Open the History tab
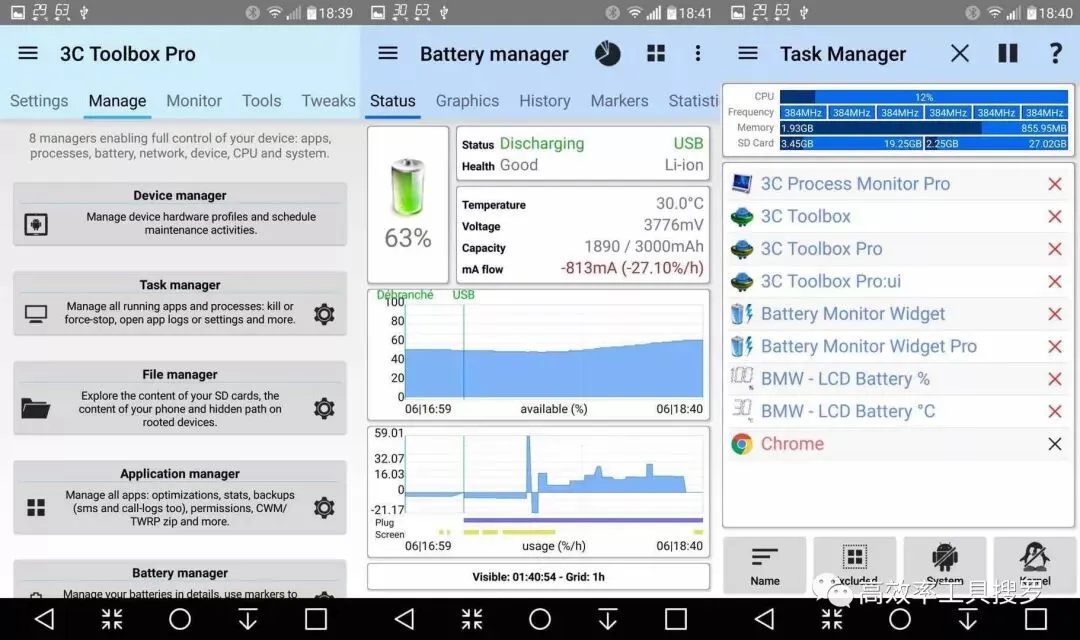1080x640 pixels. (x=545, y=101)
